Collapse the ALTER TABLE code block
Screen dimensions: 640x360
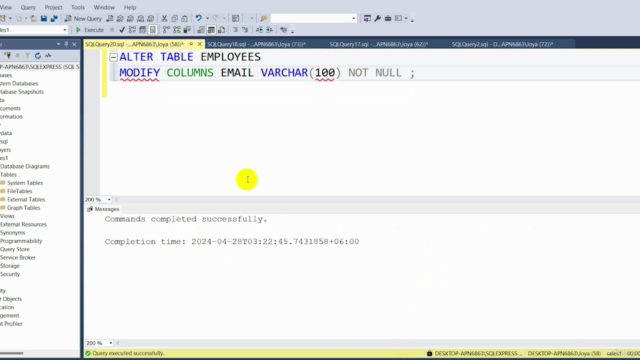pyautogui.click(x=113, y=57)
